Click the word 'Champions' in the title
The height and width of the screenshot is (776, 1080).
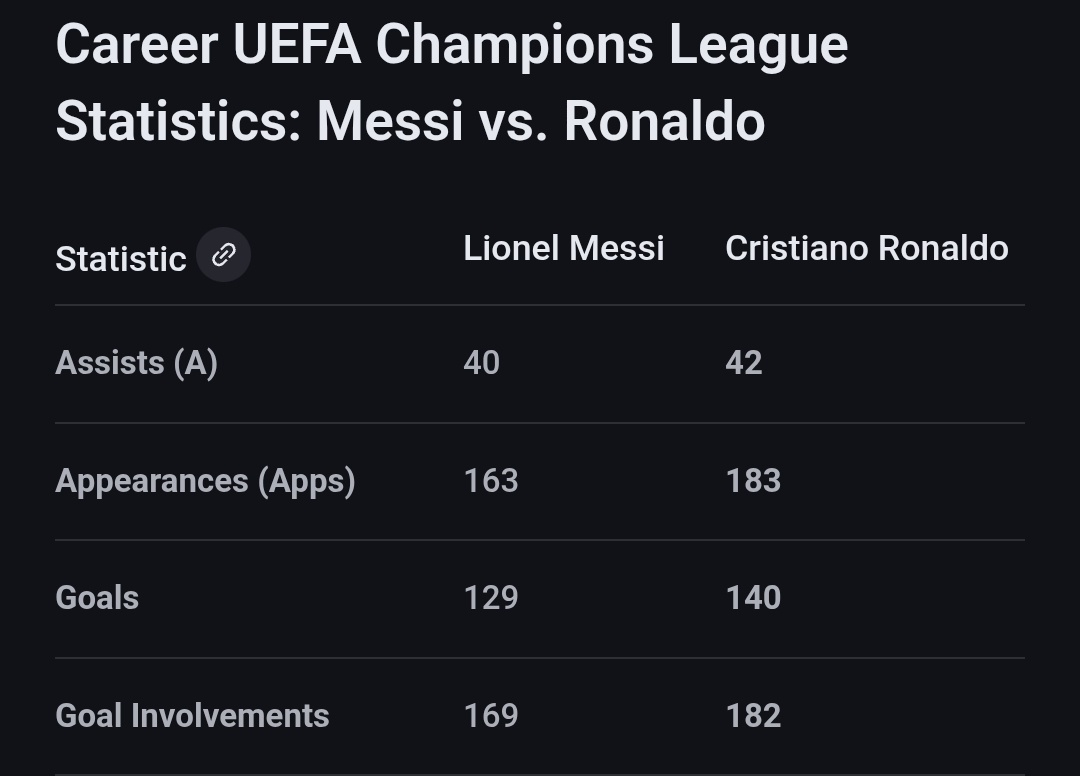tap(515, 45)
